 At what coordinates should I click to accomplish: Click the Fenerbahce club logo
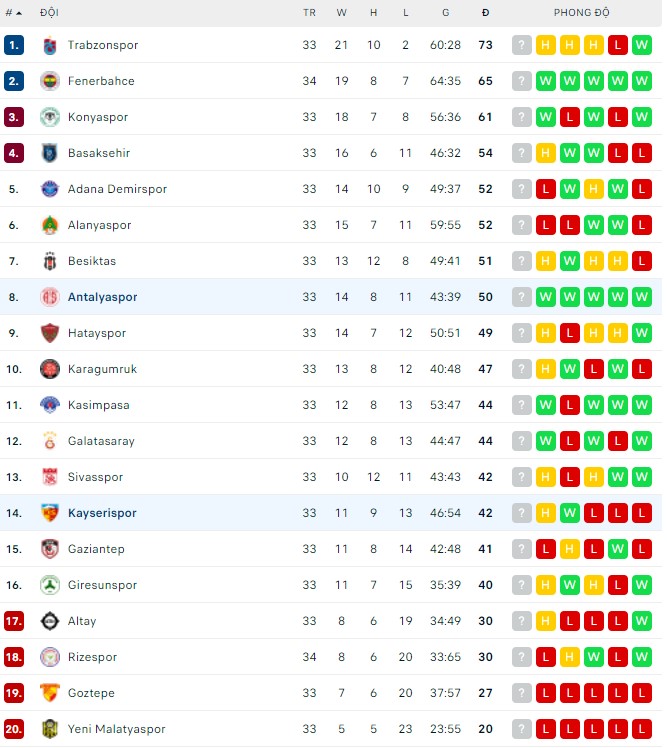tap(50, 81)
